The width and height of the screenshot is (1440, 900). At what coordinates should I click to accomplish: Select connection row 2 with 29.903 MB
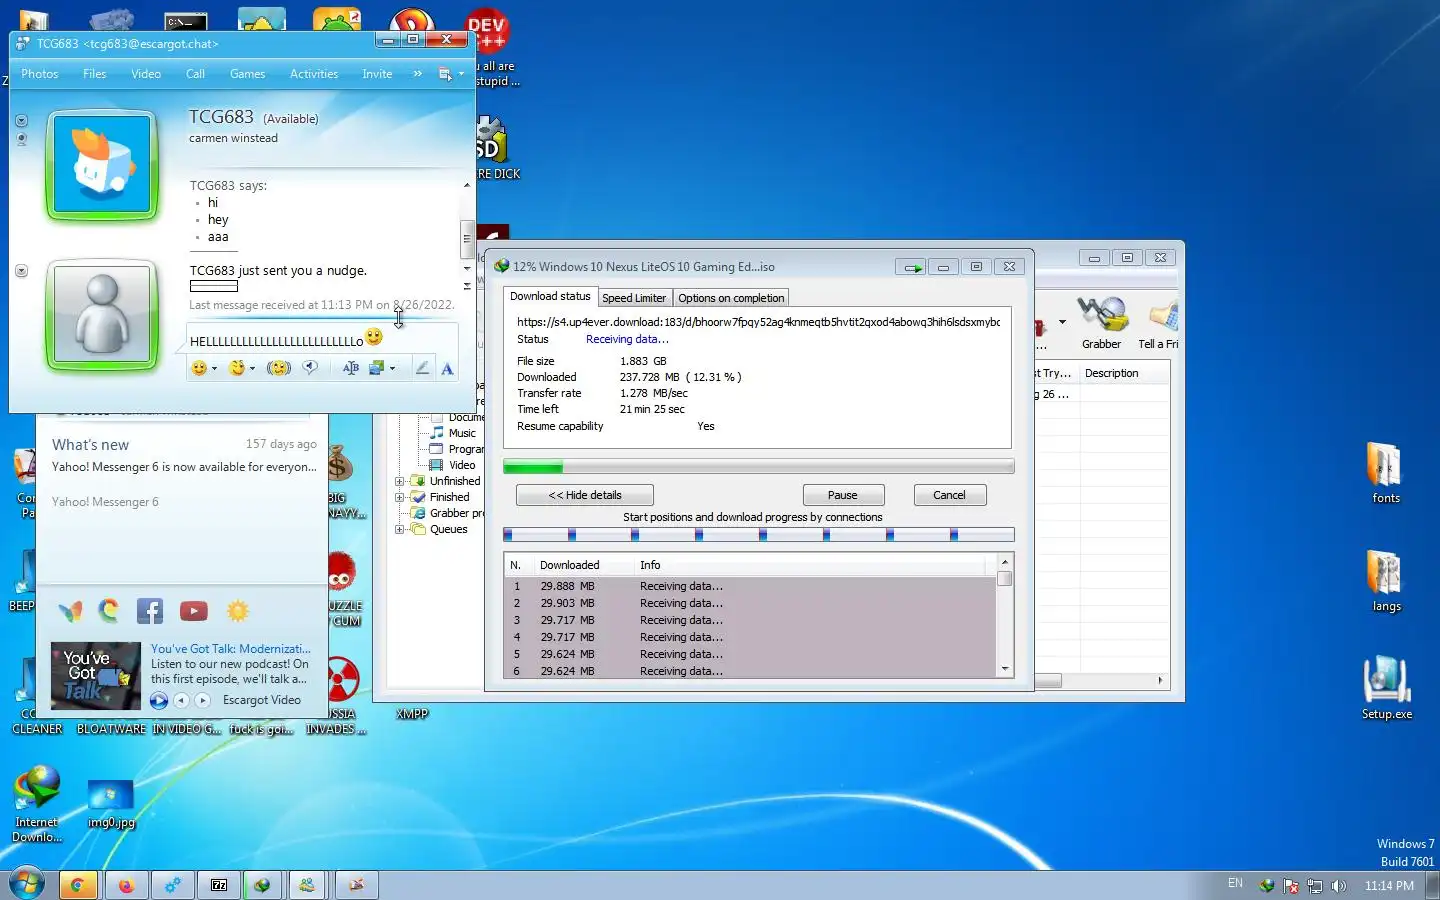coord(751,603)
